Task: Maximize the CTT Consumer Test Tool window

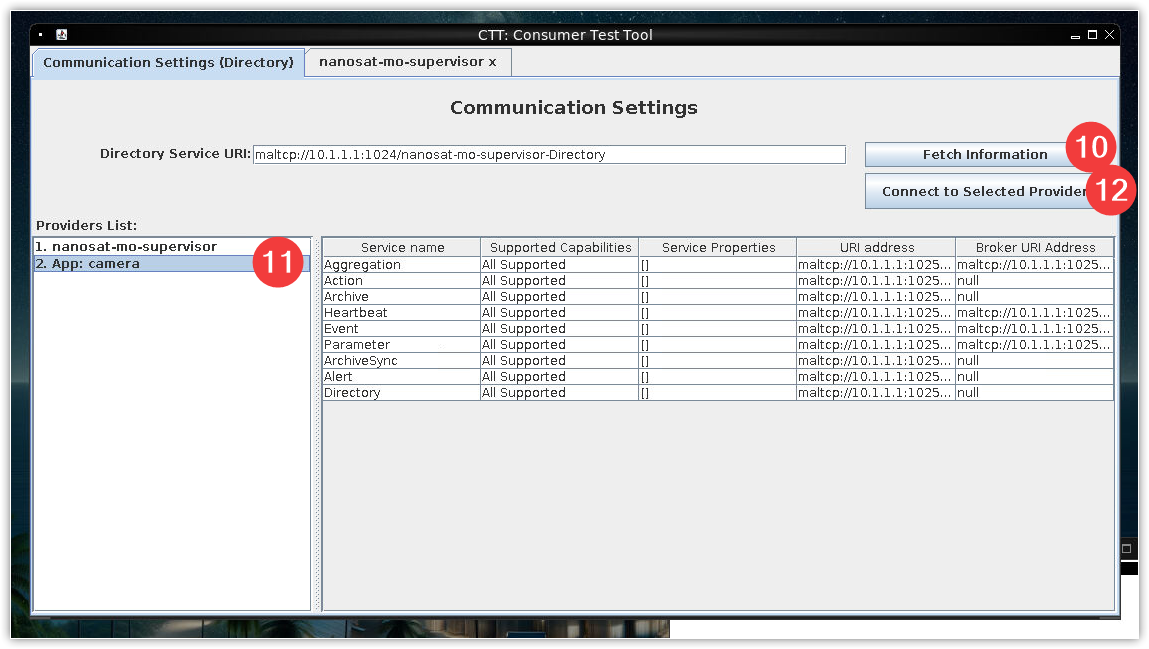Action: [x=1092, y=35]
